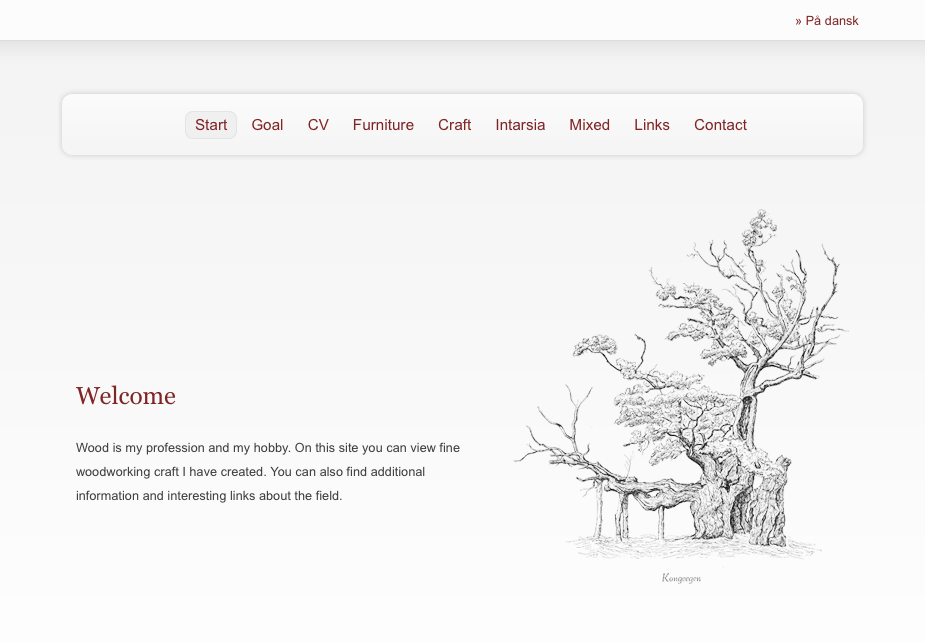This screenshot has width=925, height=642.
Task: Click the Kongeegen caption under the tree
Action: coord(681,578)
